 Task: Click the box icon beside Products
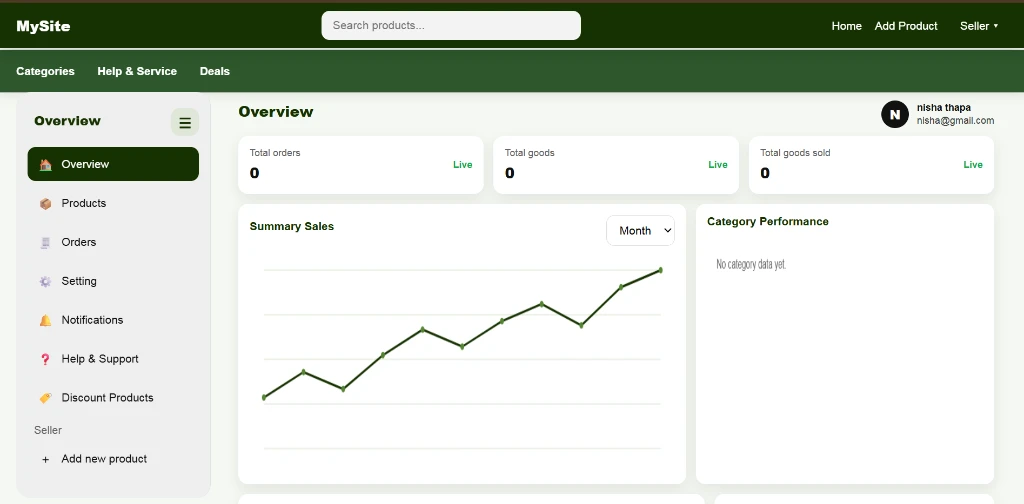point(45,204)
